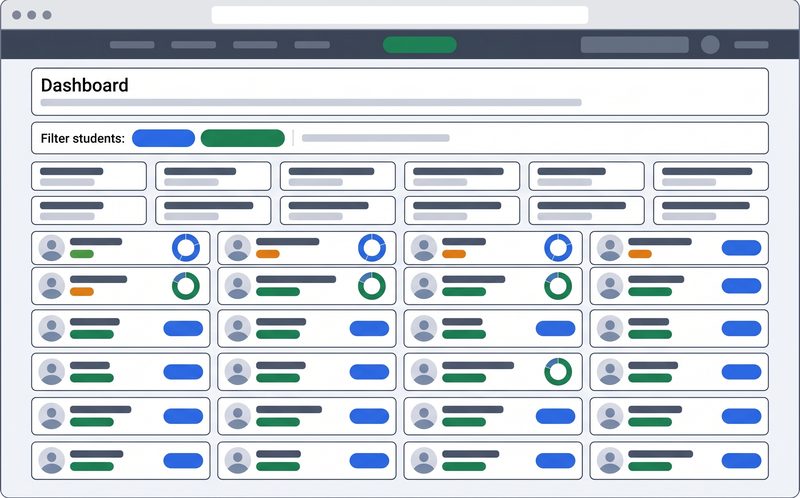
Task: Open the blue donut chart on the light-green-tag card
Action: click(186, 248)
